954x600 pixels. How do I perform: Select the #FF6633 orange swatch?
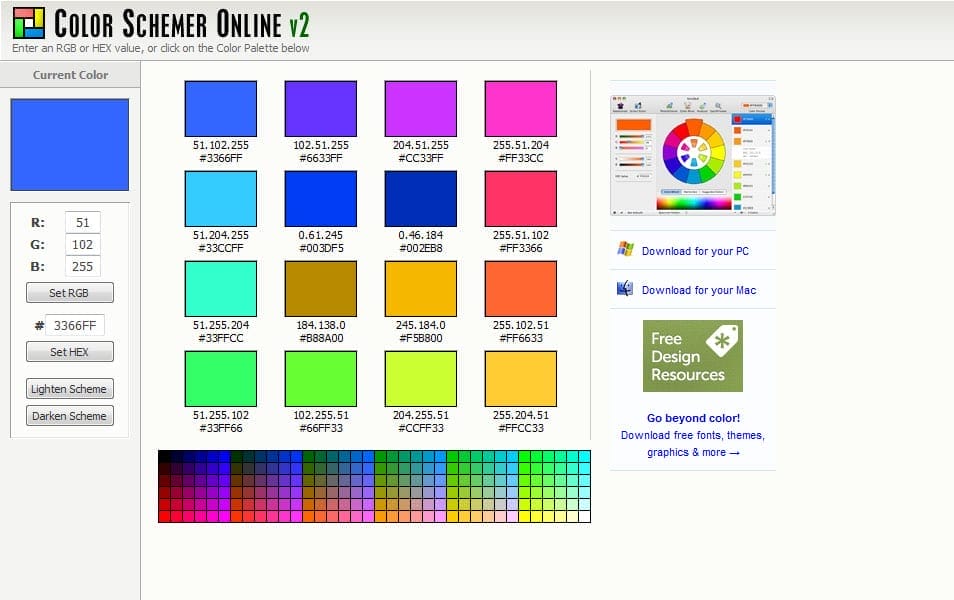518,289
